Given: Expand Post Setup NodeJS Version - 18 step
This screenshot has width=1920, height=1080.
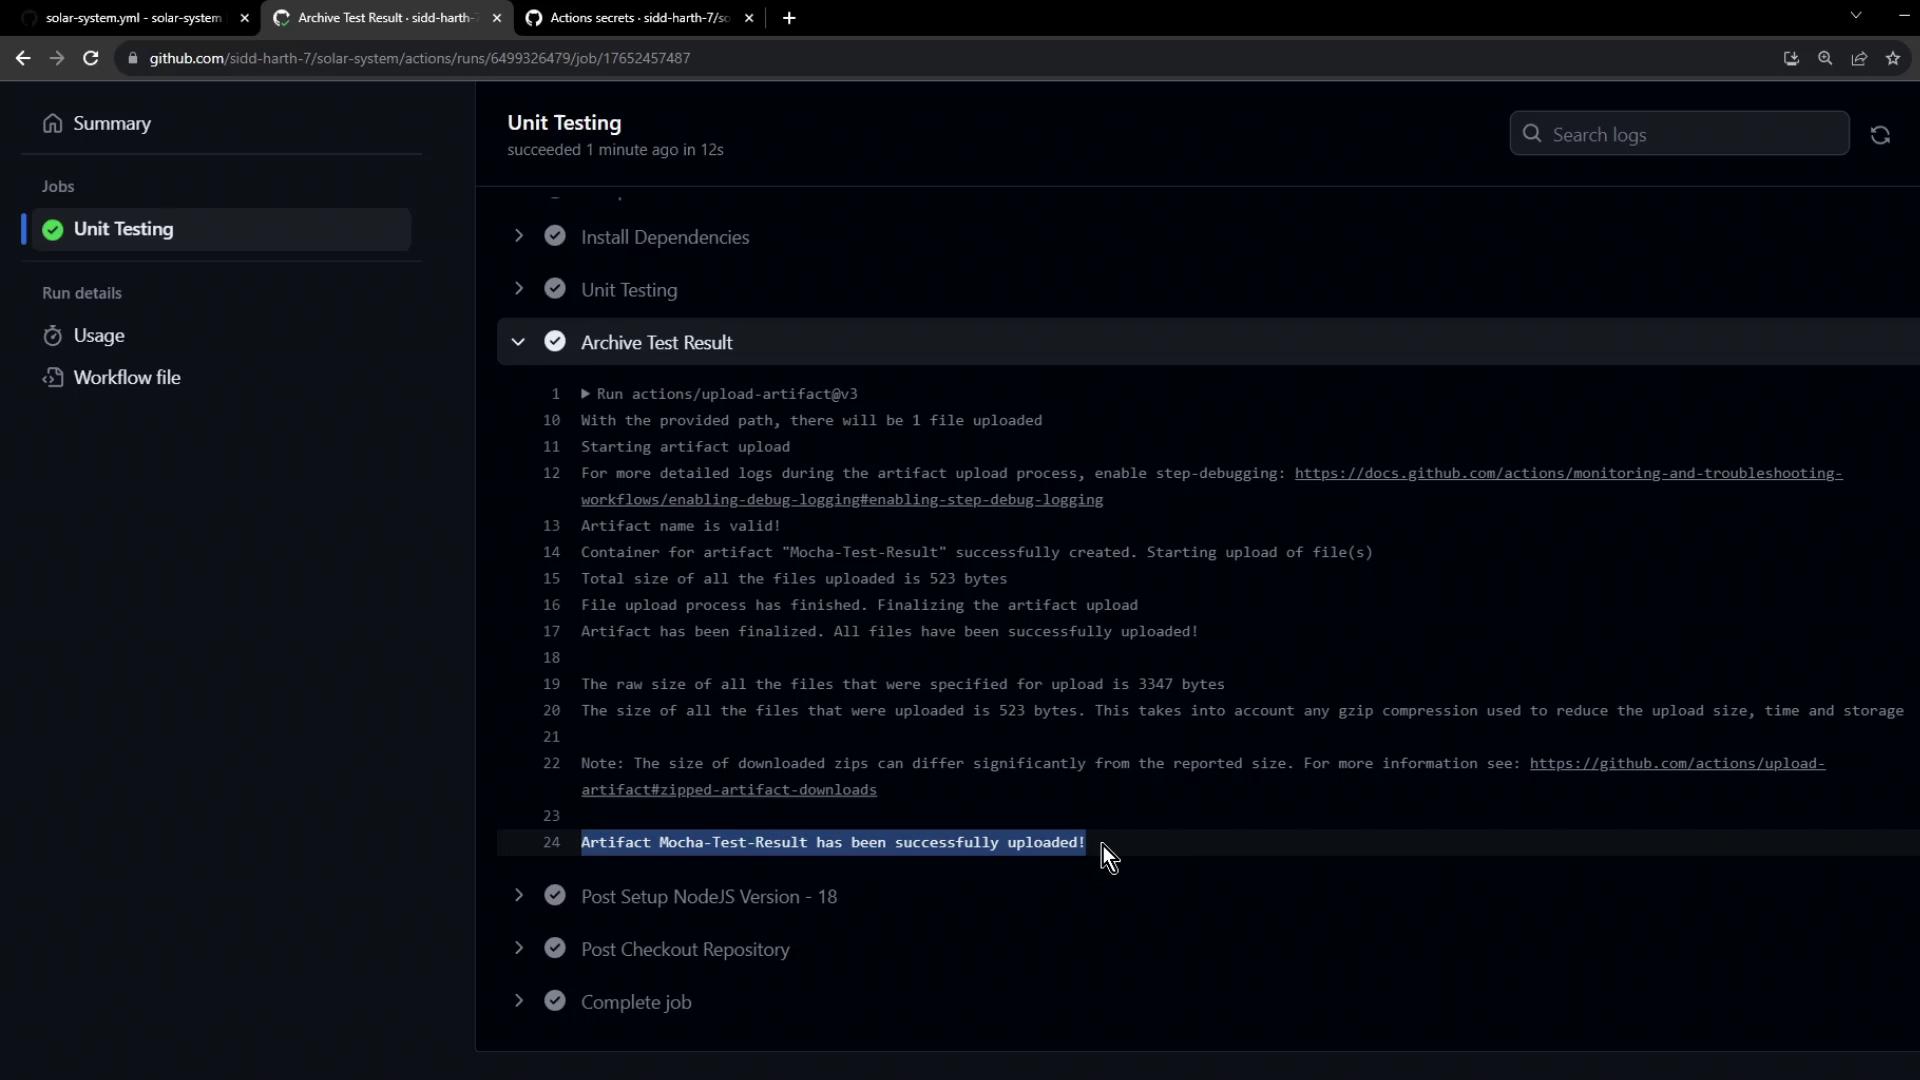Looking at the screenshot, I should pyautogui.click(x=518, y=896).
